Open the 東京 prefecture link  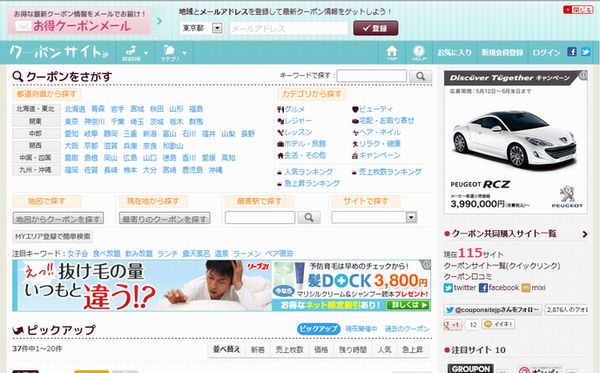point(72,121)
